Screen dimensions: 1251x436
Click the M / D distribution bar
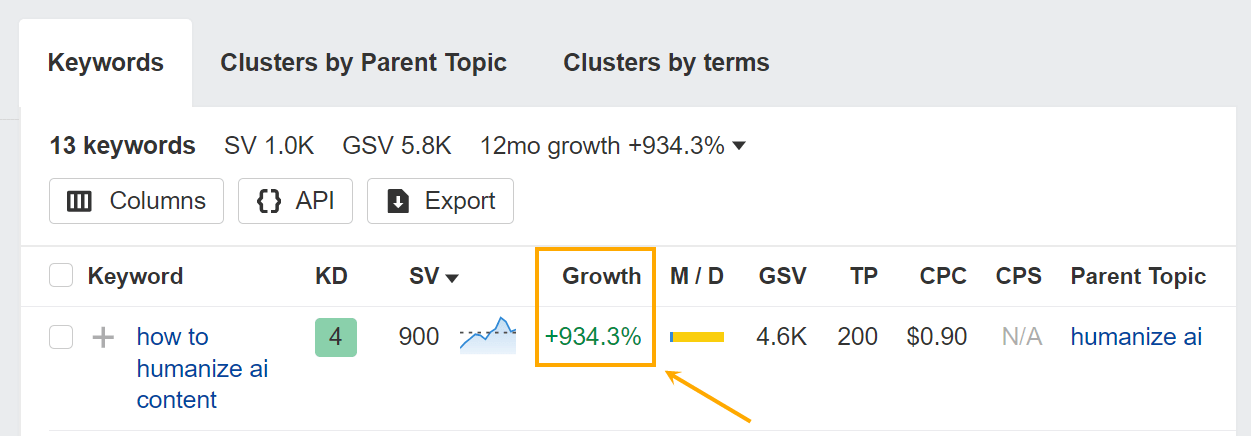point(697,337)
